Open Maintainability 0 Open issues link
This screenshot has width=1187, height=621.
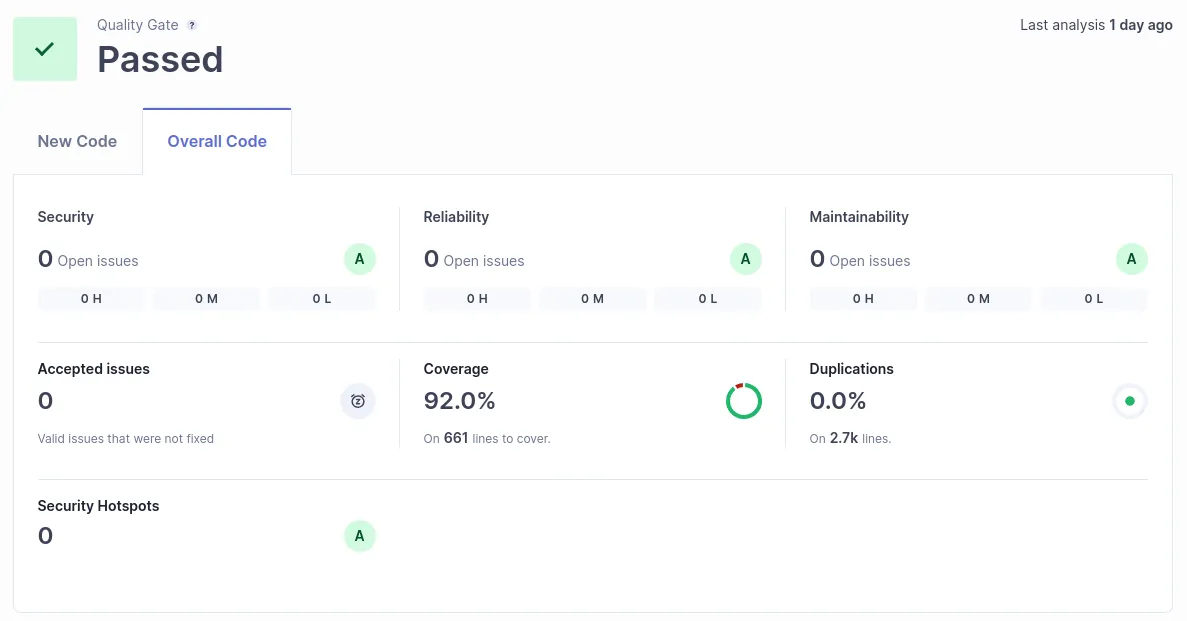click(860, 260)
